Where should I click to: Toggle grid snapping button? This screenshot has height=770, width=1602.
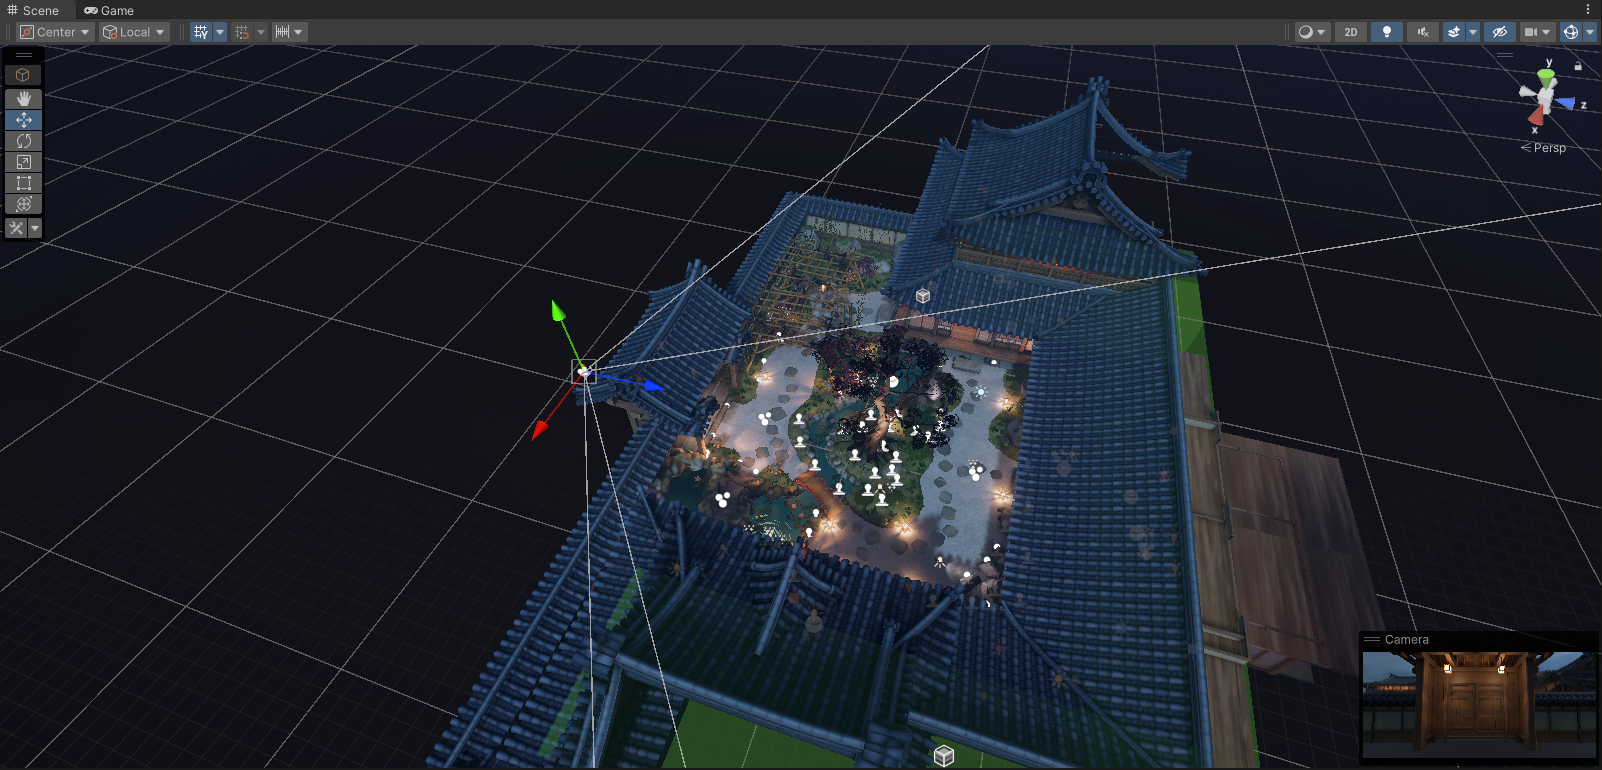pos(242,32)
